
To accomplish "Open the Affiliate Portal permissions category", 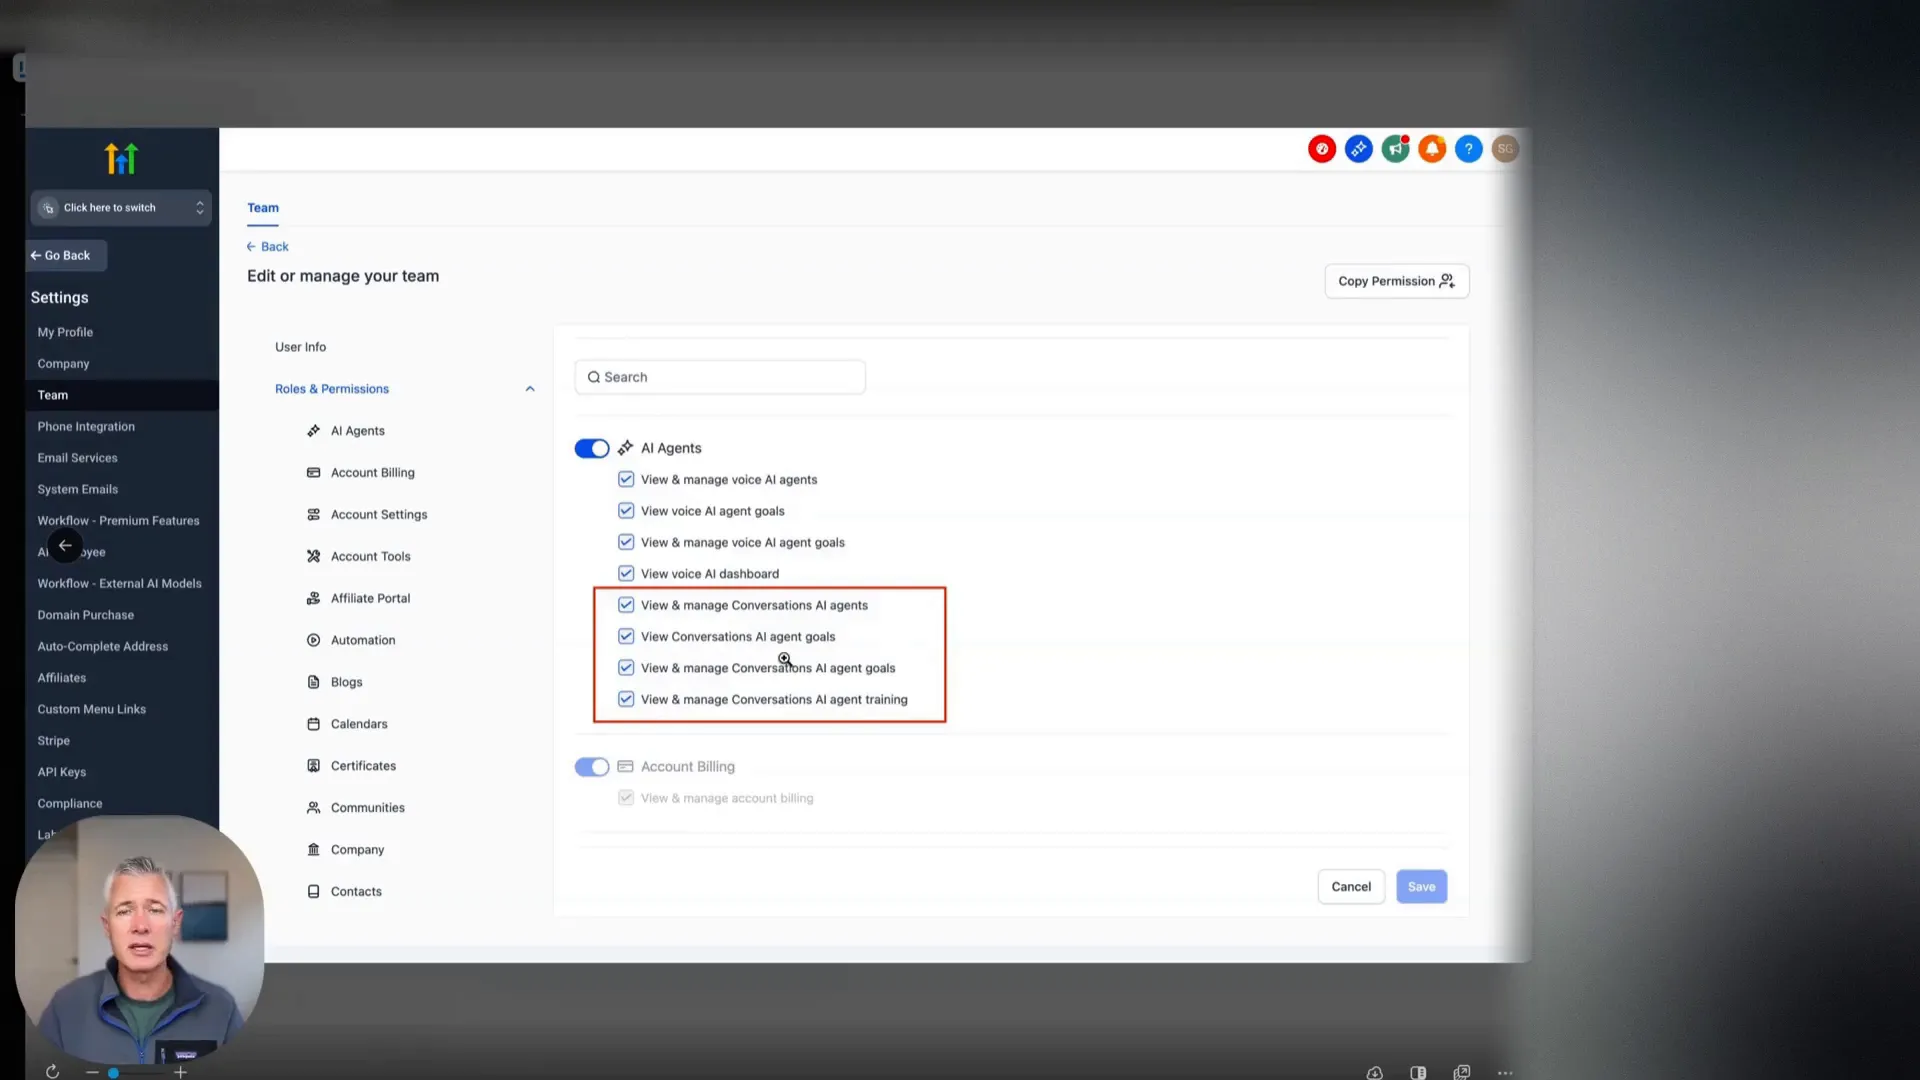I will (369, 598).
